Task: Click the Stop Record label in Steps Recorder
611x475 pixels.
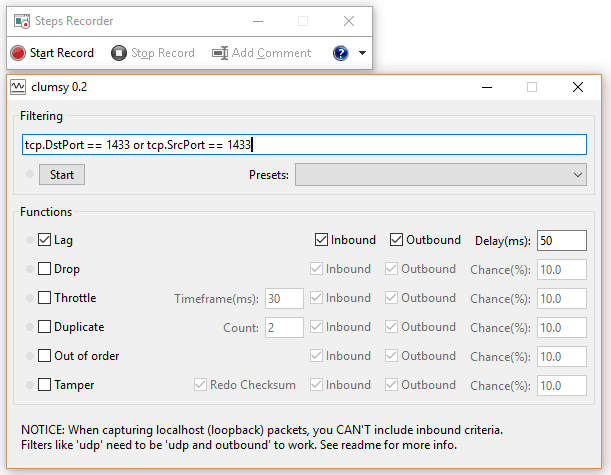Action: pos(163,53)
